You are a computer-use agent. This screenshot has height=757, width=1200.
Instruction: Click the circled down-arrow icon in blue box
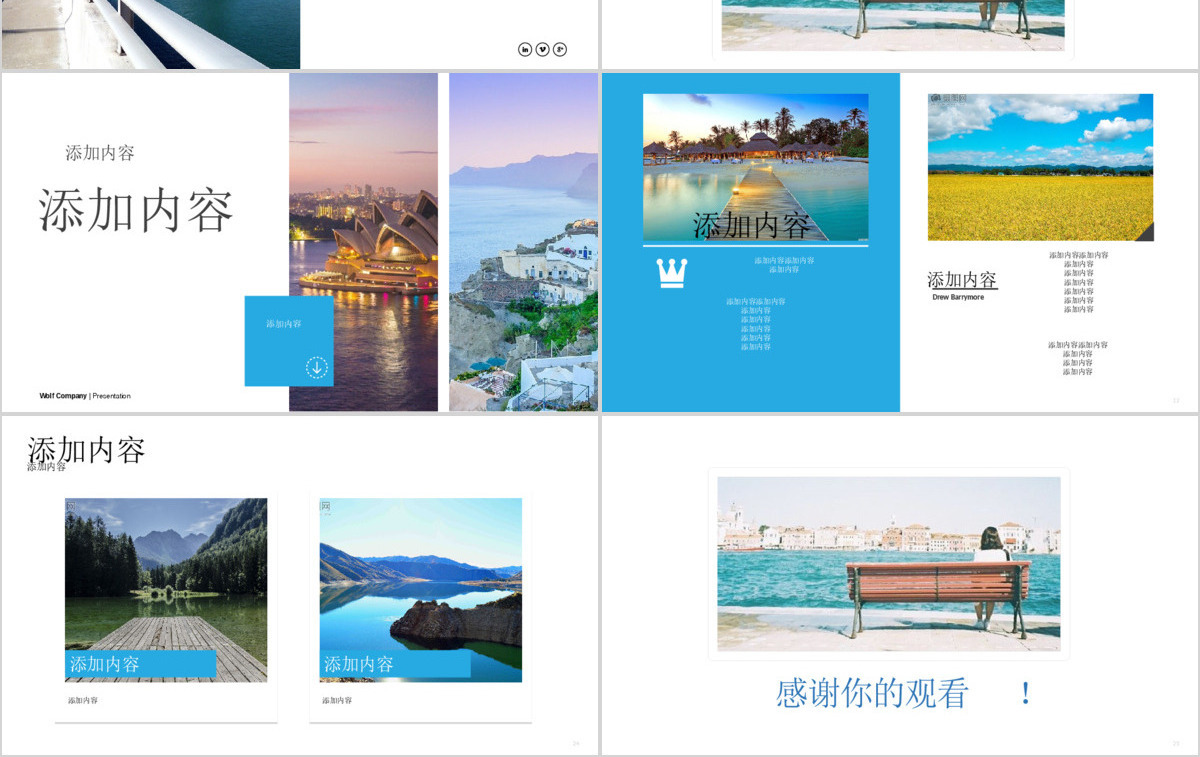click(317, 367)
